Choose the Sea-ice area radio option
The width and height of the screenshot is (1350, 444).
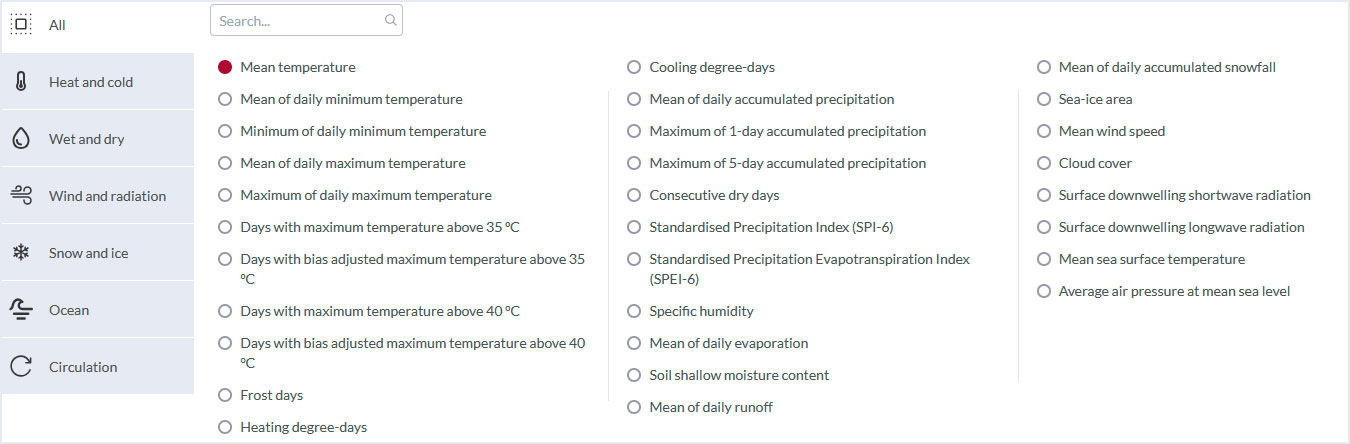click(x=1044, y=99)
